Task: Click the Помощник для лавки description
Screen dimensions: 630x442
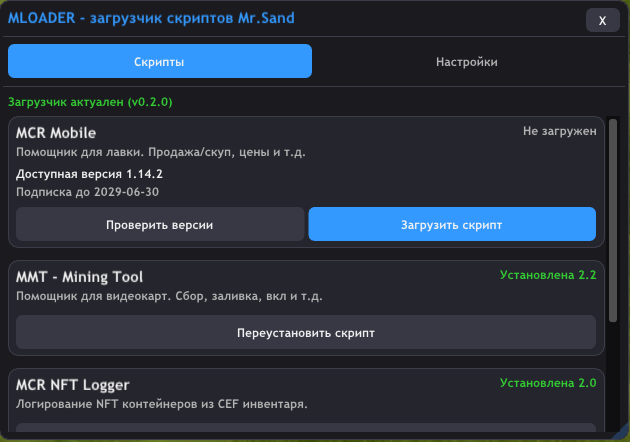Action: 161,152
